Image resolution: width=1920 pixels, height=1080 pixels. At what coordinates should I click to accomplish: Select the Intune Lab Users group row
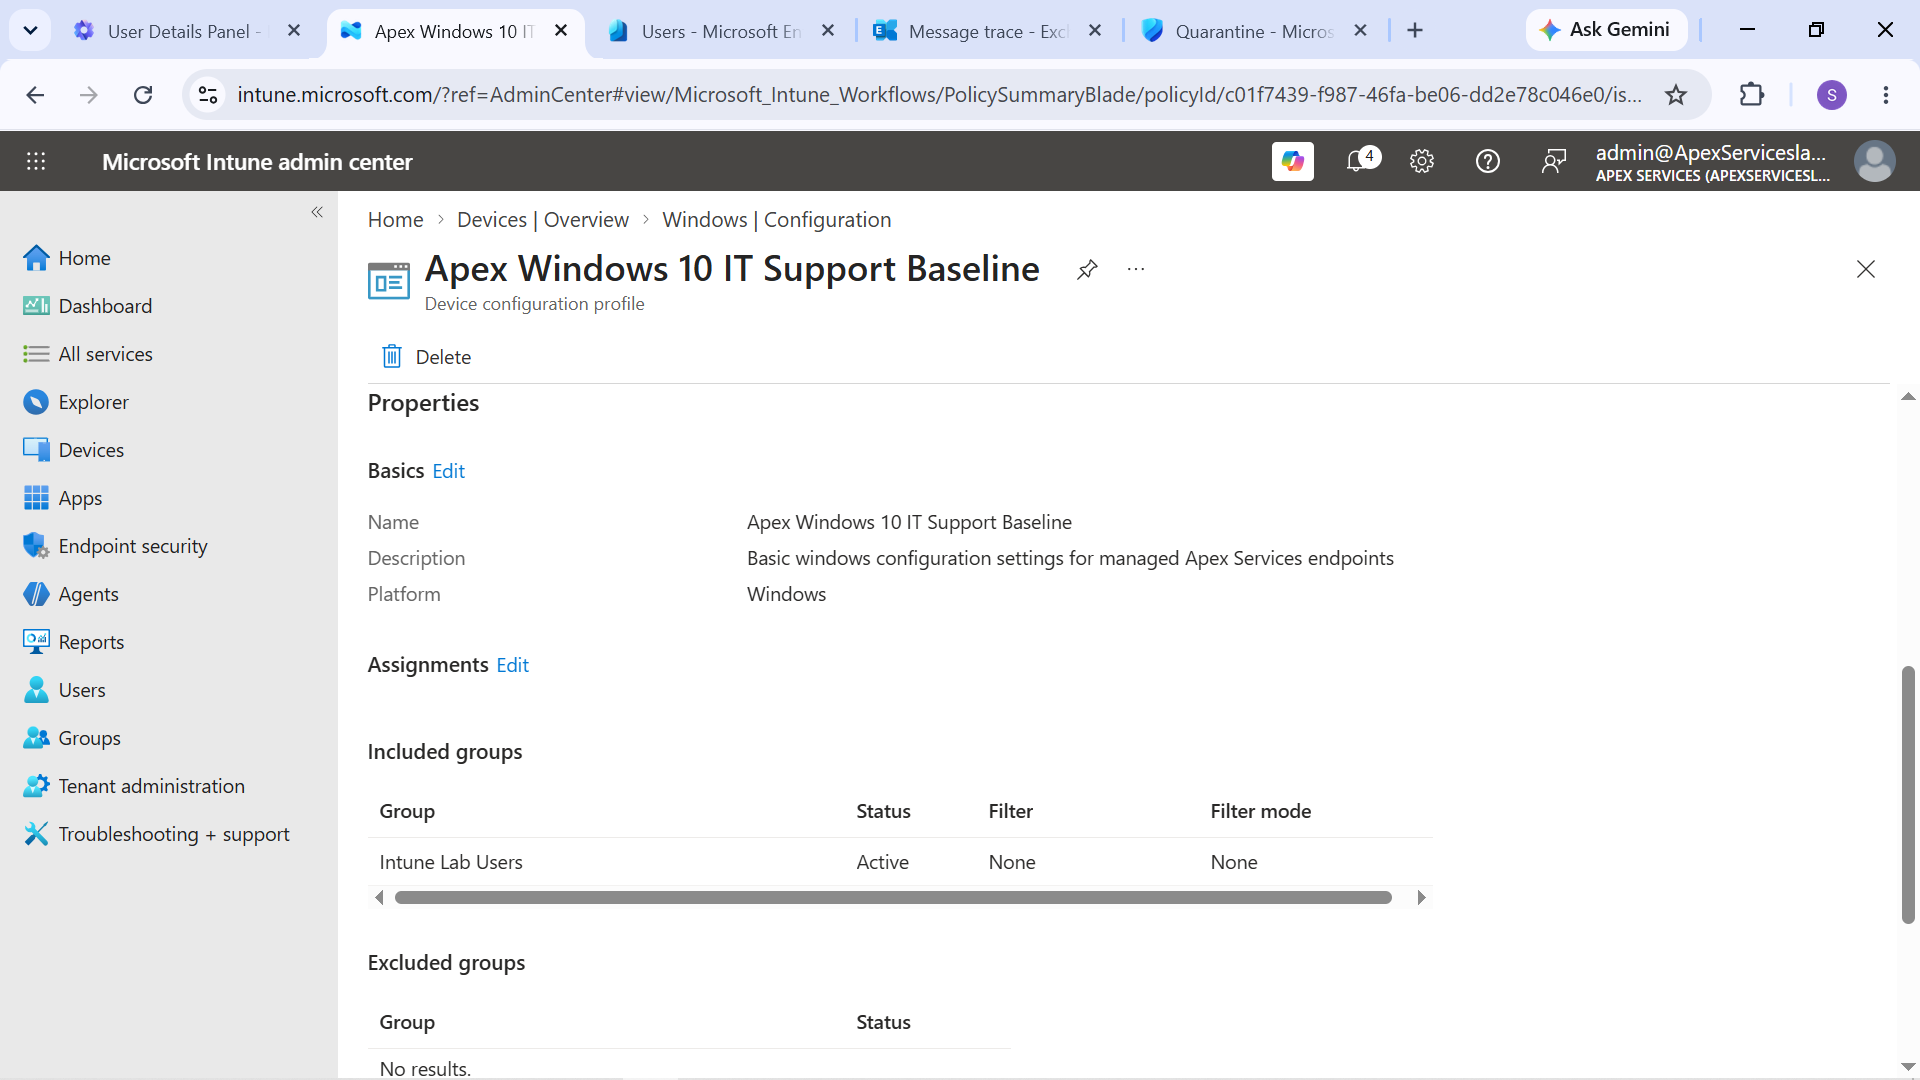[900, 862]
